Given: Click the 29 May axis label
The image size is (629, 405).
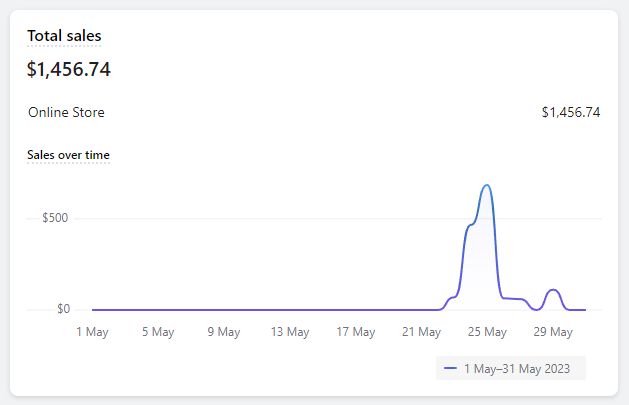Looking at the screenshot, I should click(x=553, y=332).
